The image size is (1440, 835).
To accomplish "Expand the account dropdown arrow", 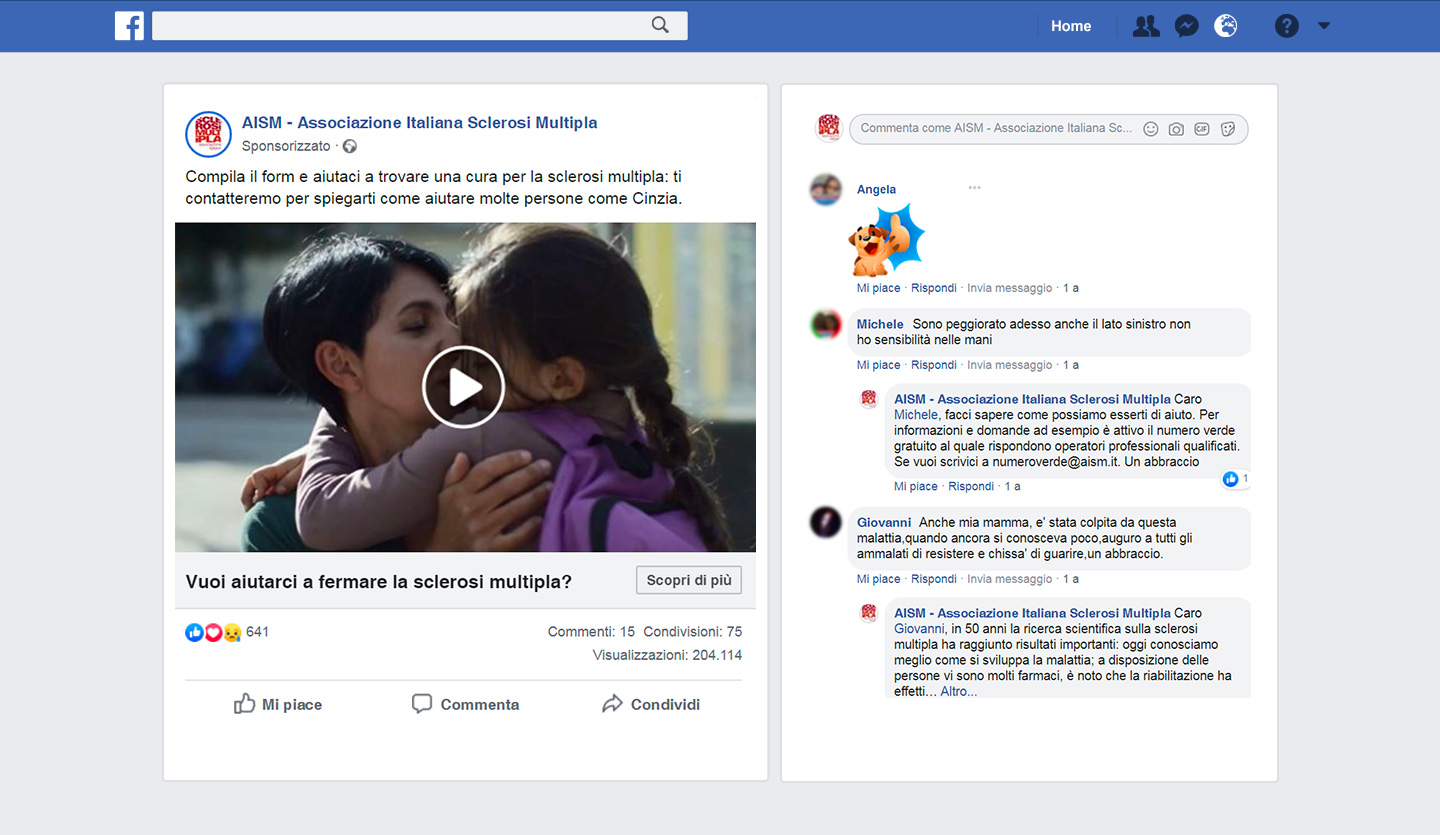I will click(1324, 26).
